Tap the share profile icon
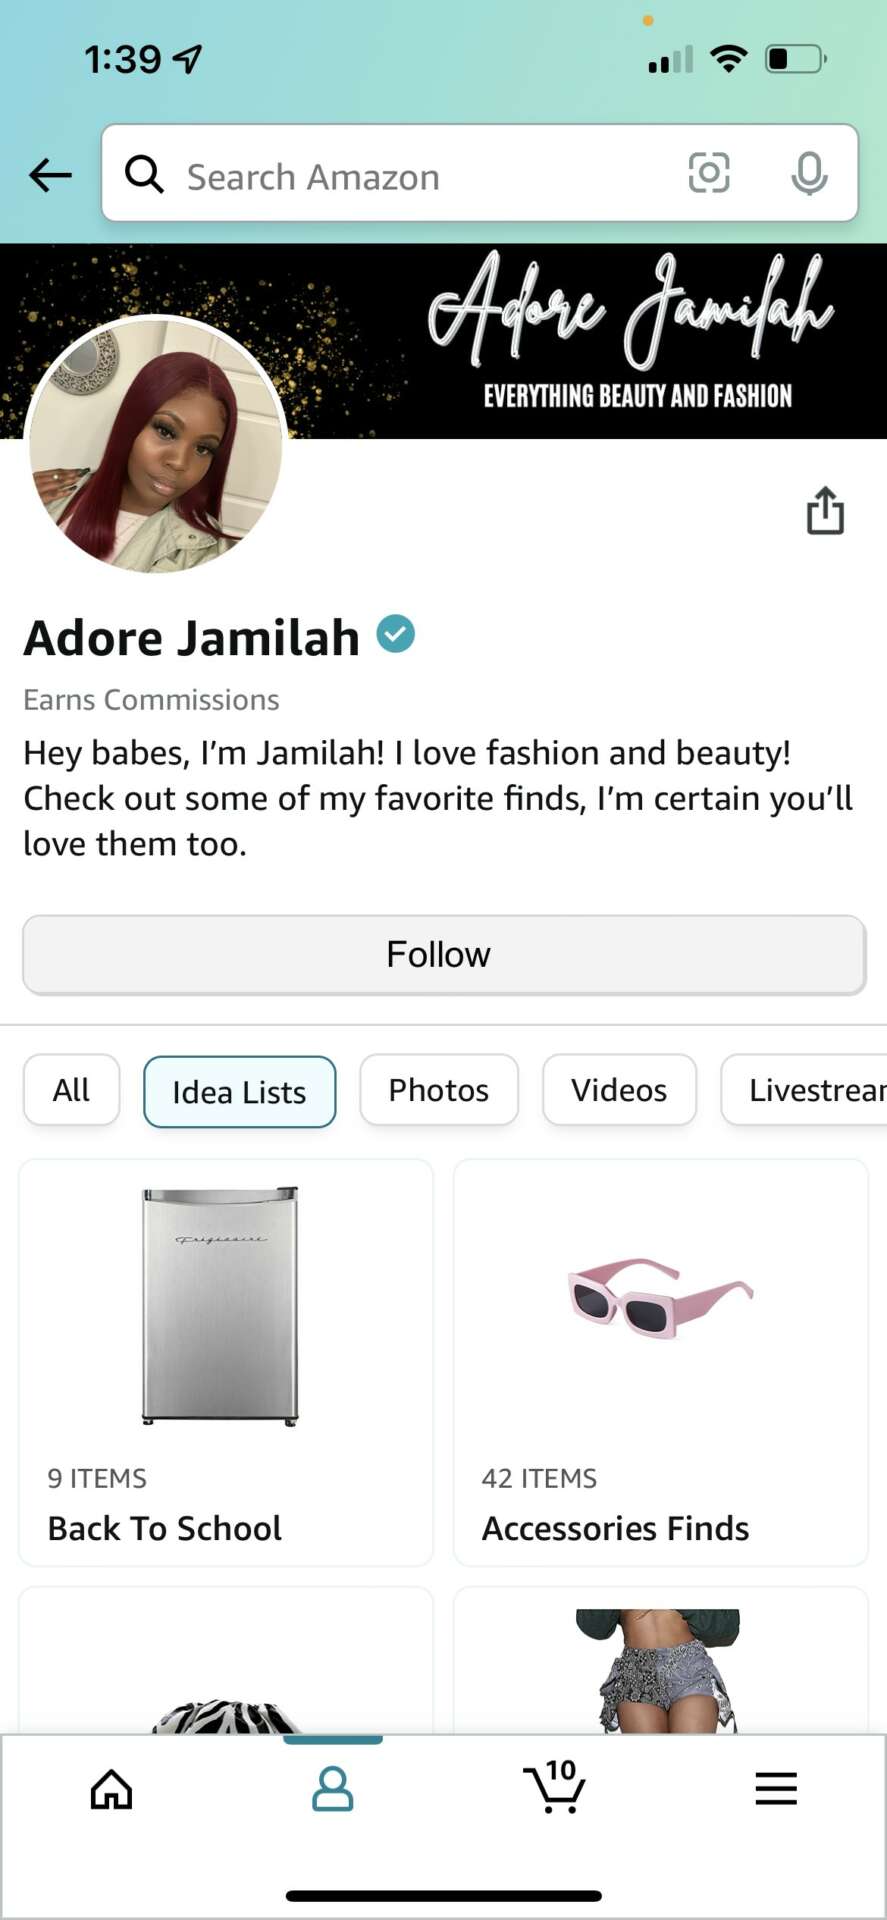The width and height of the screenshot is (887, 1920). click(825, 511)
